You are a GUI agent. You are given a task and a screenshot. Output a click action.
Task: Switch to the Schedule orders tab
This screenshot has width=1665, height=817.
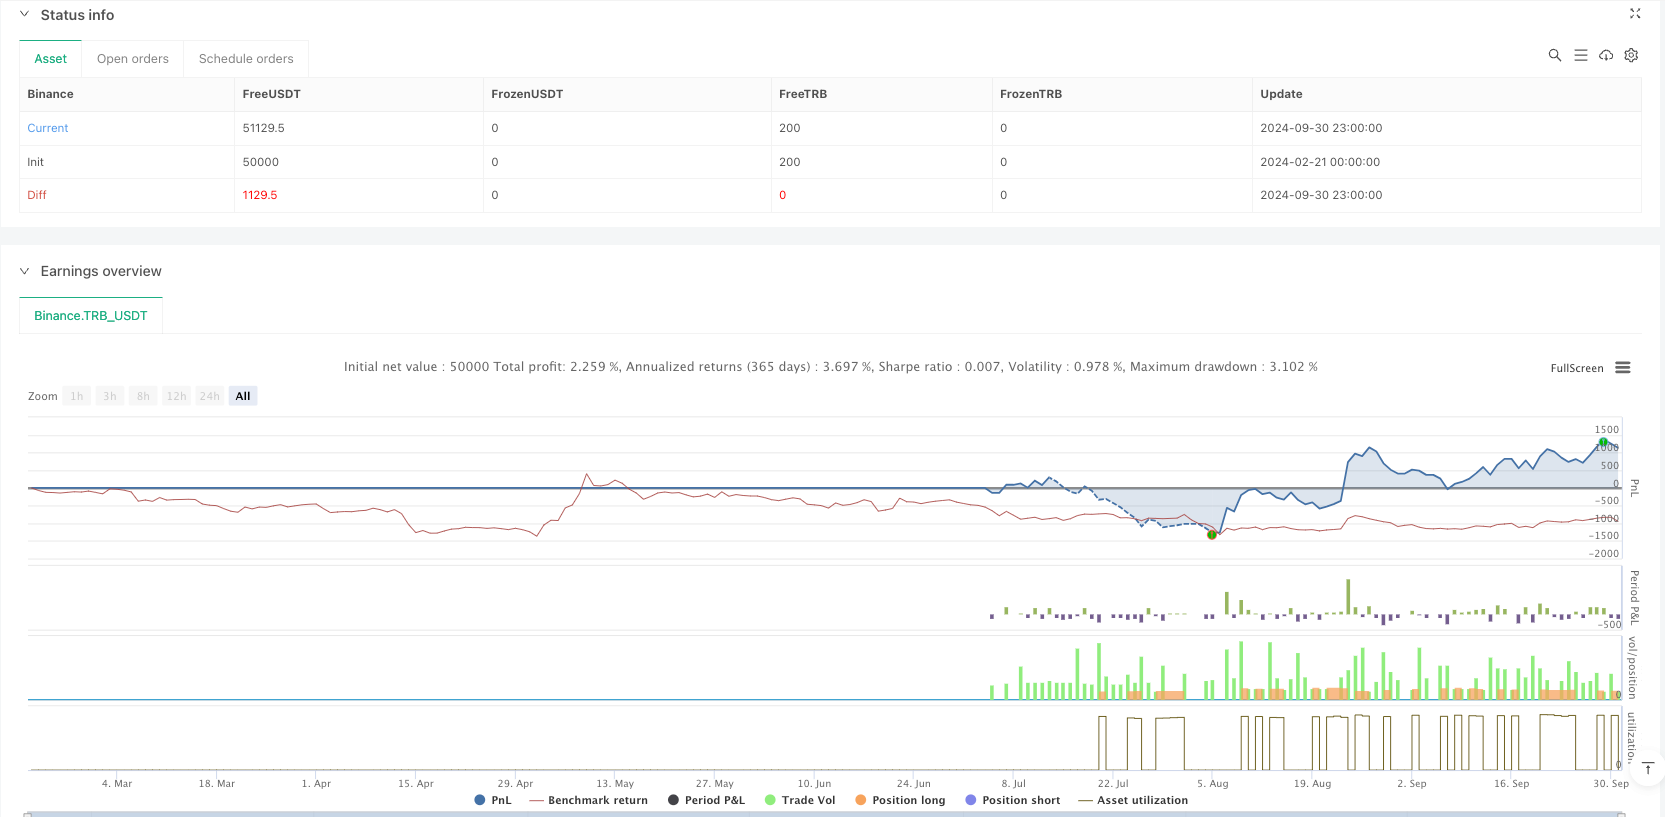(x=246, y=59)
